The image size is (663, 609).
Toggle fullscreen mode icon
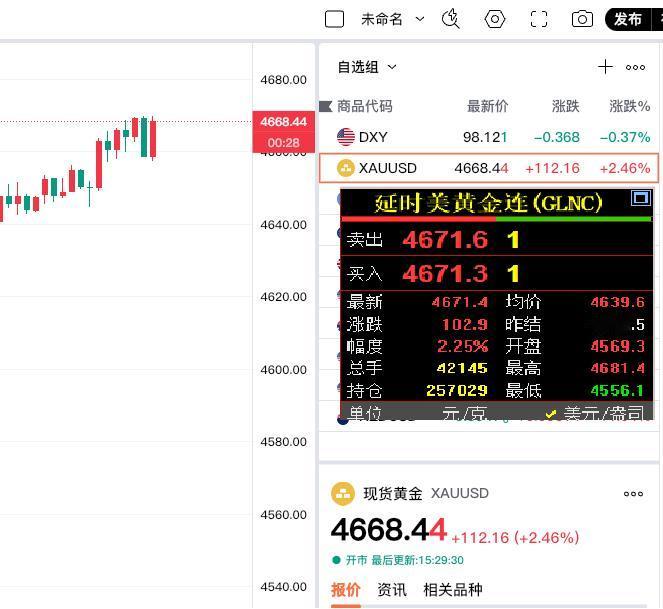pyautogui.click(x=539, y=19)
